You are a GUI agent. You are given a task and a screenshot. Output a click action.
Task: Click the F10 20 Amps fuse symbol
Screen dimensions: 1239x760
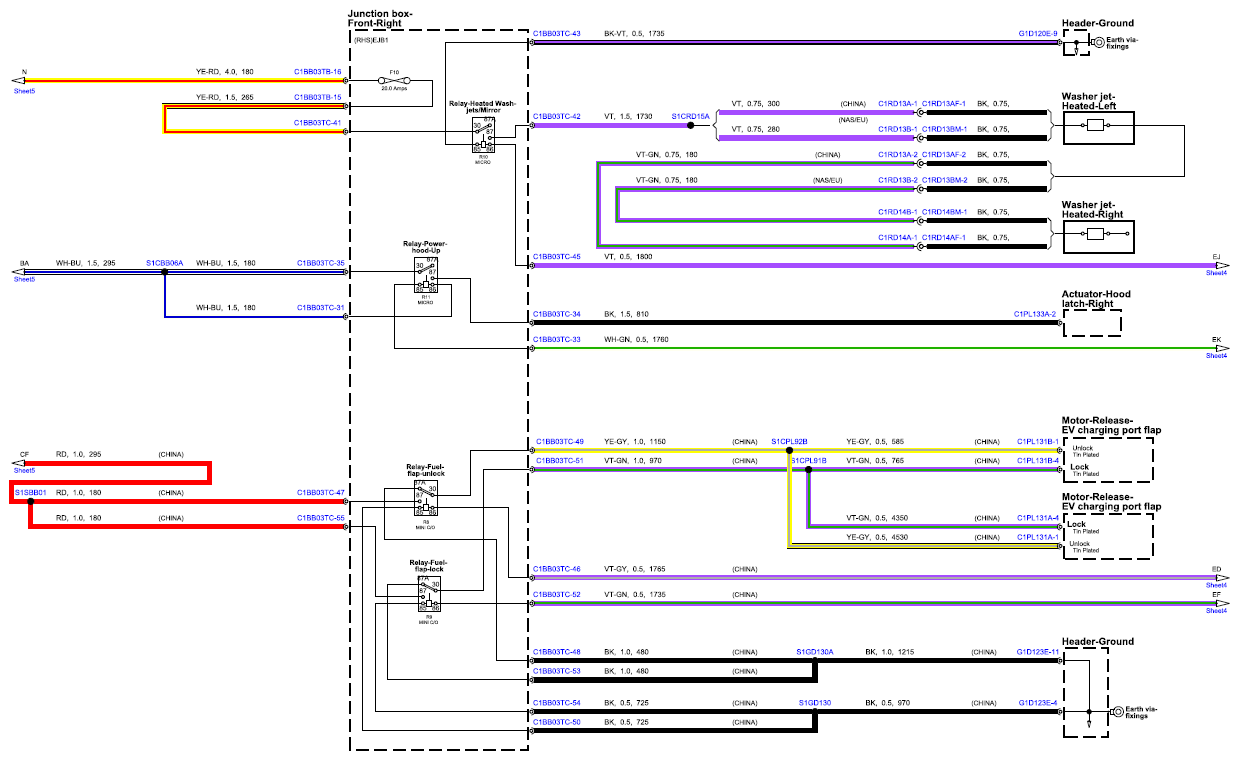[393, 80]
